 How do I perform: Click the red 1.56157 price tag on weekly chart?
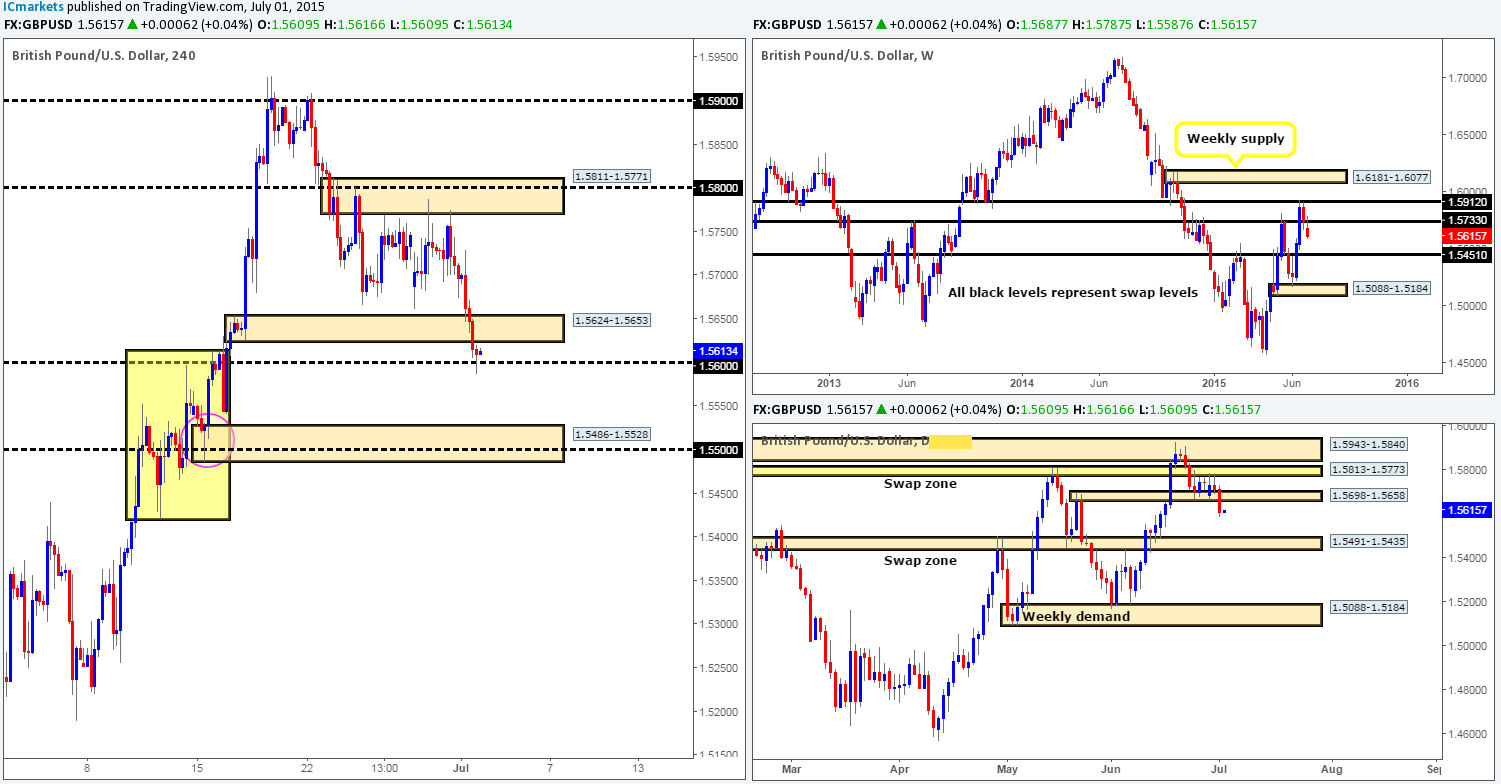point(1468,236)
